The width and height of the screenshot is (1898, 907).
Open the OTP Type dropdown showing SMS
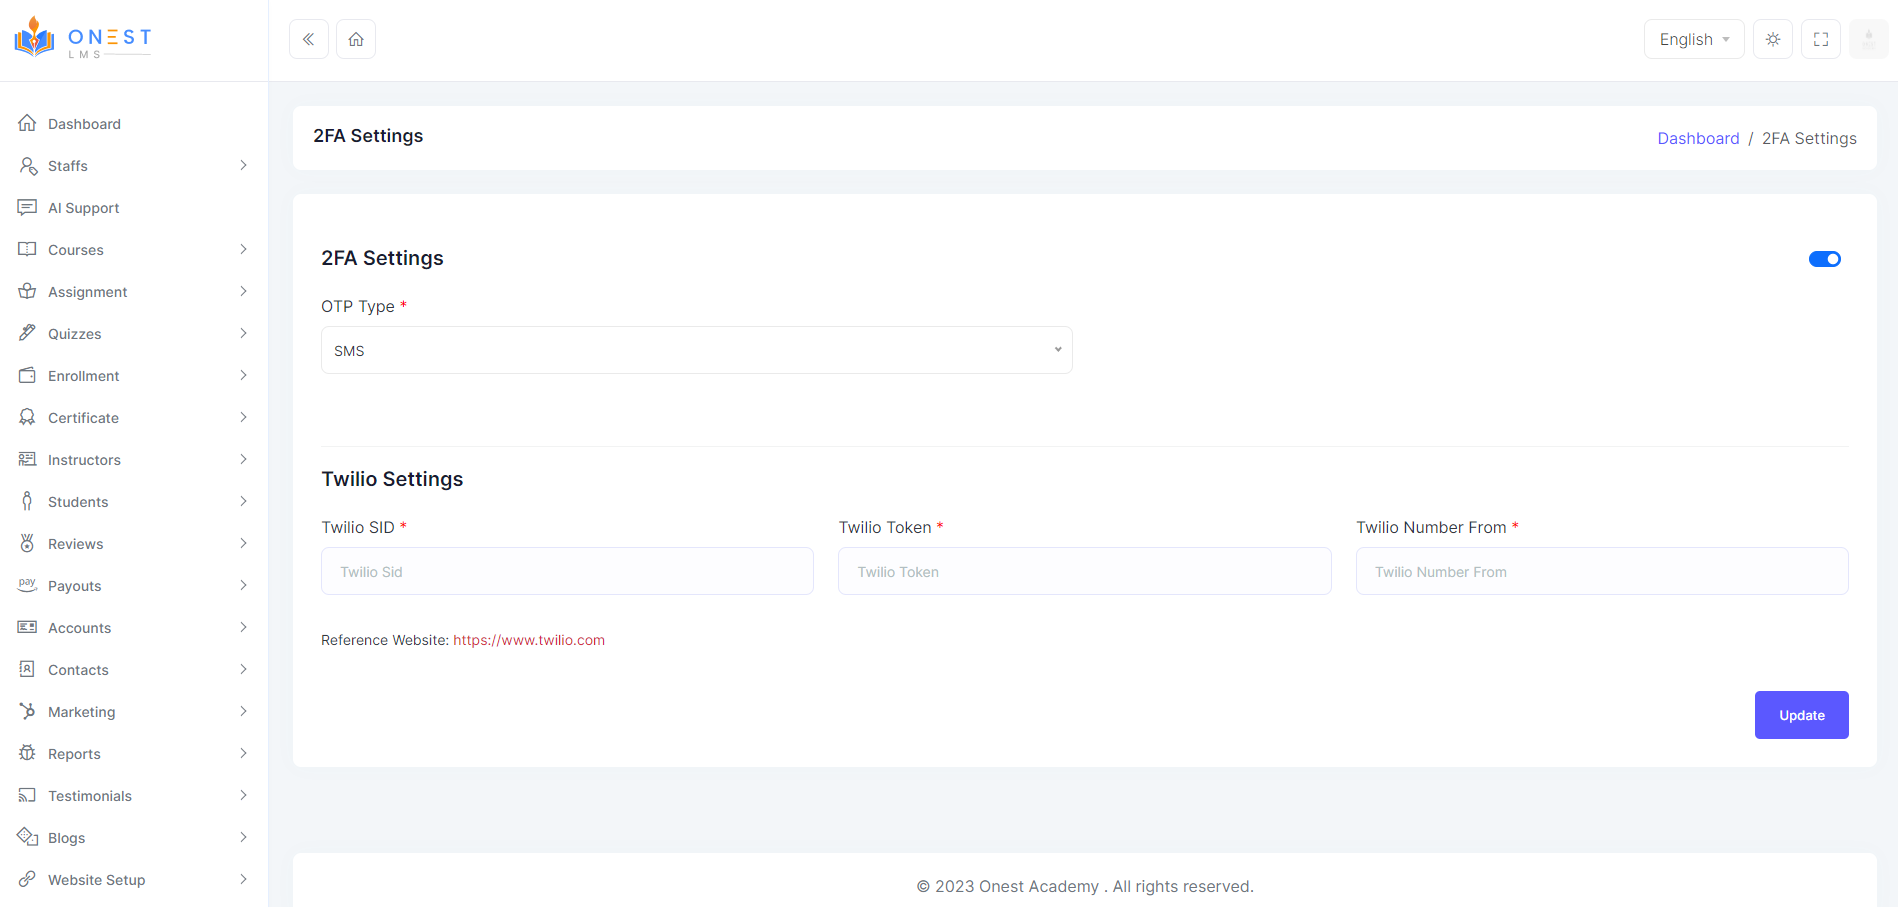(x=696, y=350)
